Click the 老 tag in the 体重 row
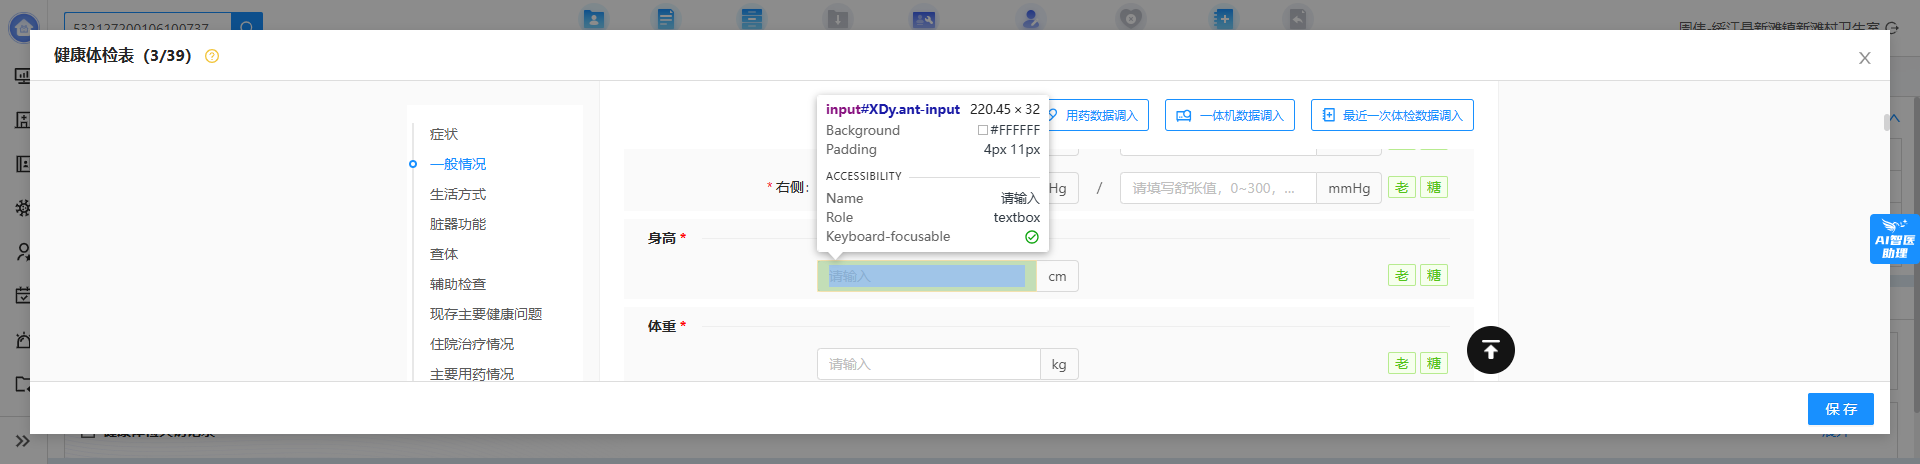The height and width of the screenshot is (464, 1920). (x=1401, y=364)
